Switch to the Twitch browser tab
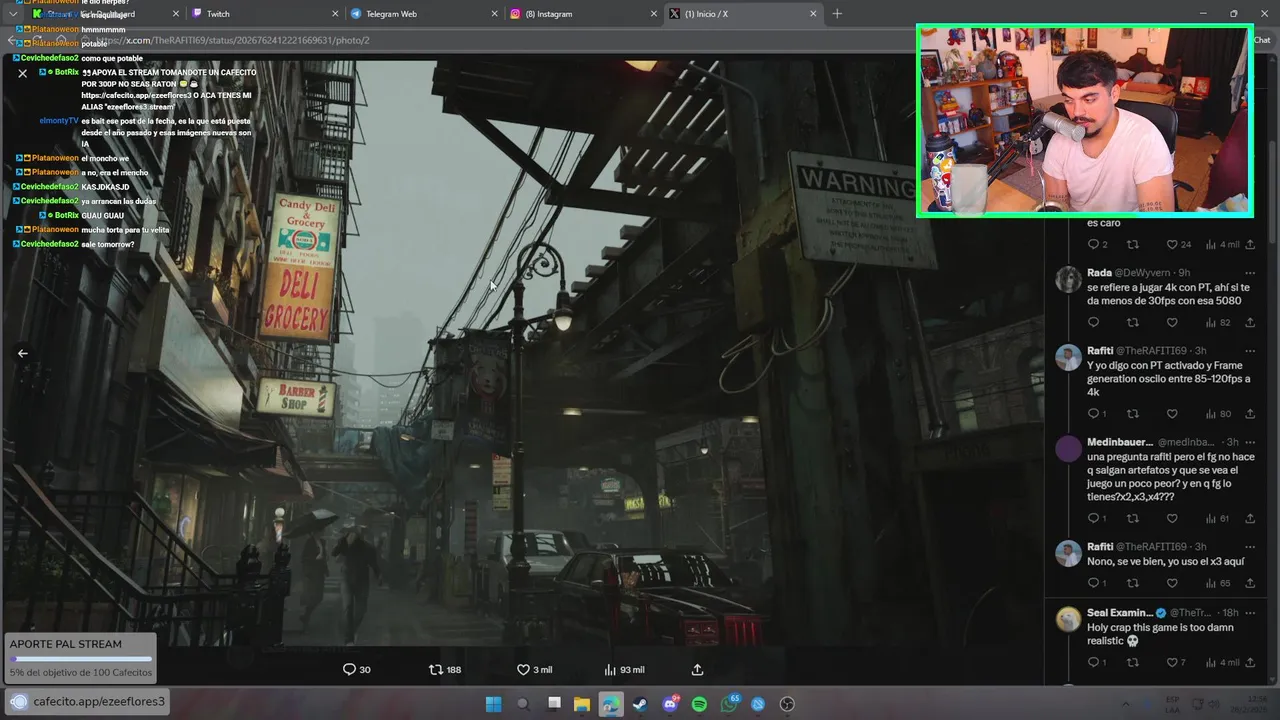Screen dimensions: 1280x720 [265, 13]
